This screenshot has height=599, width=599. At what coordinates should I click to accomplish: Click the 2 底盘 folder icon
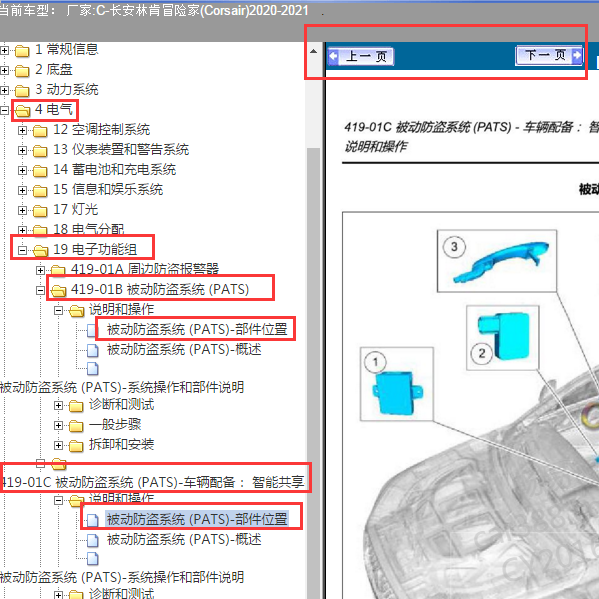[x=22, y=71]
